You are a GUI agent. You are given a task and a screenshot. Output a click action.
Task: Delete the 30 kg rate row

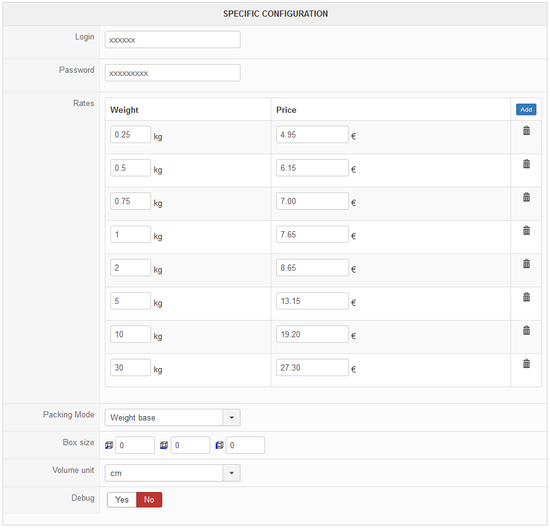point(526,364)
